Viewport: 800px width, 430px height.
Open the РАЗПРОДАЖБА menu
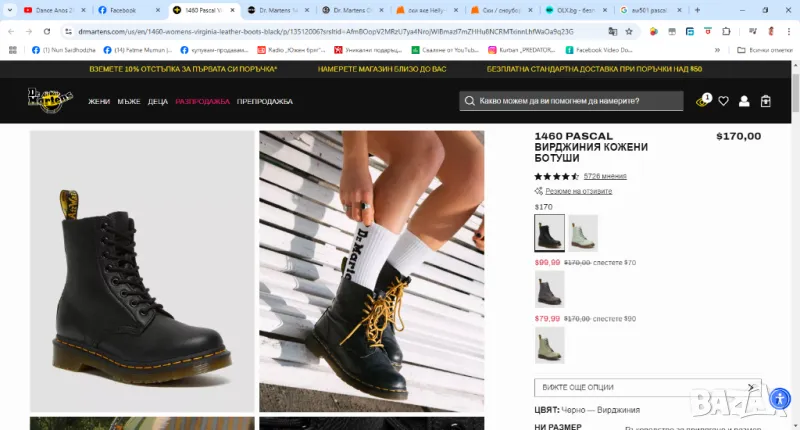(x=202, y=102)
